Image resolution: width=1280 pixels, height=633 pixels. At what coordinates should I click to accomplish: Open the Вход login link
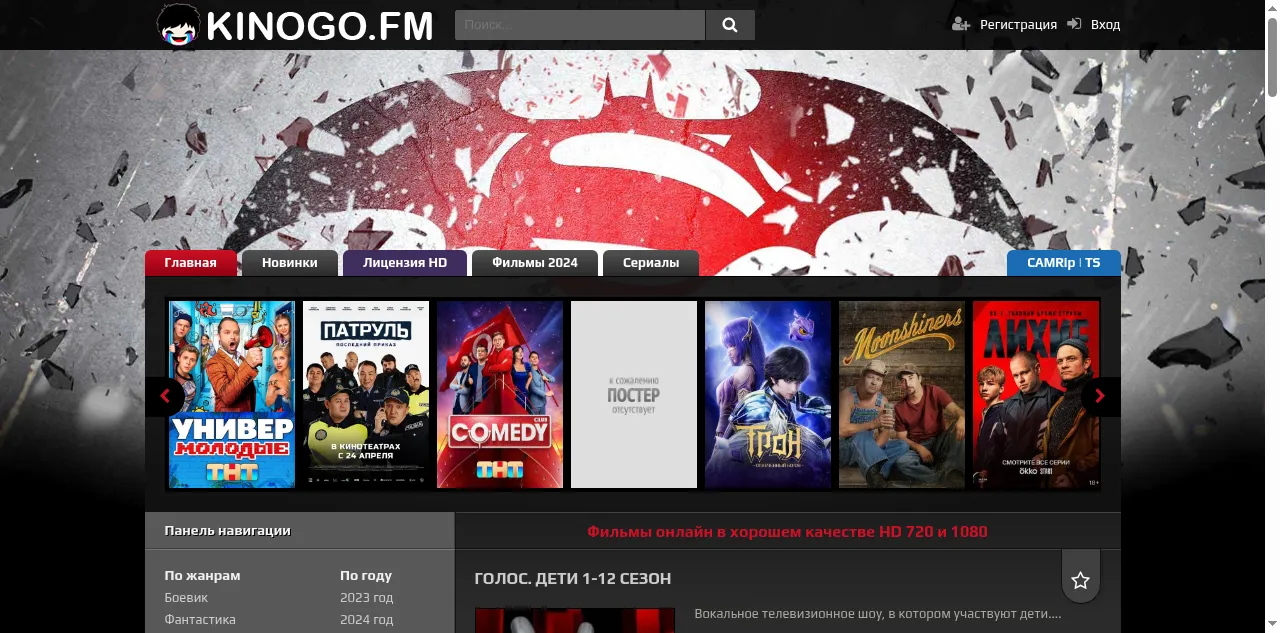[1105, 24]
